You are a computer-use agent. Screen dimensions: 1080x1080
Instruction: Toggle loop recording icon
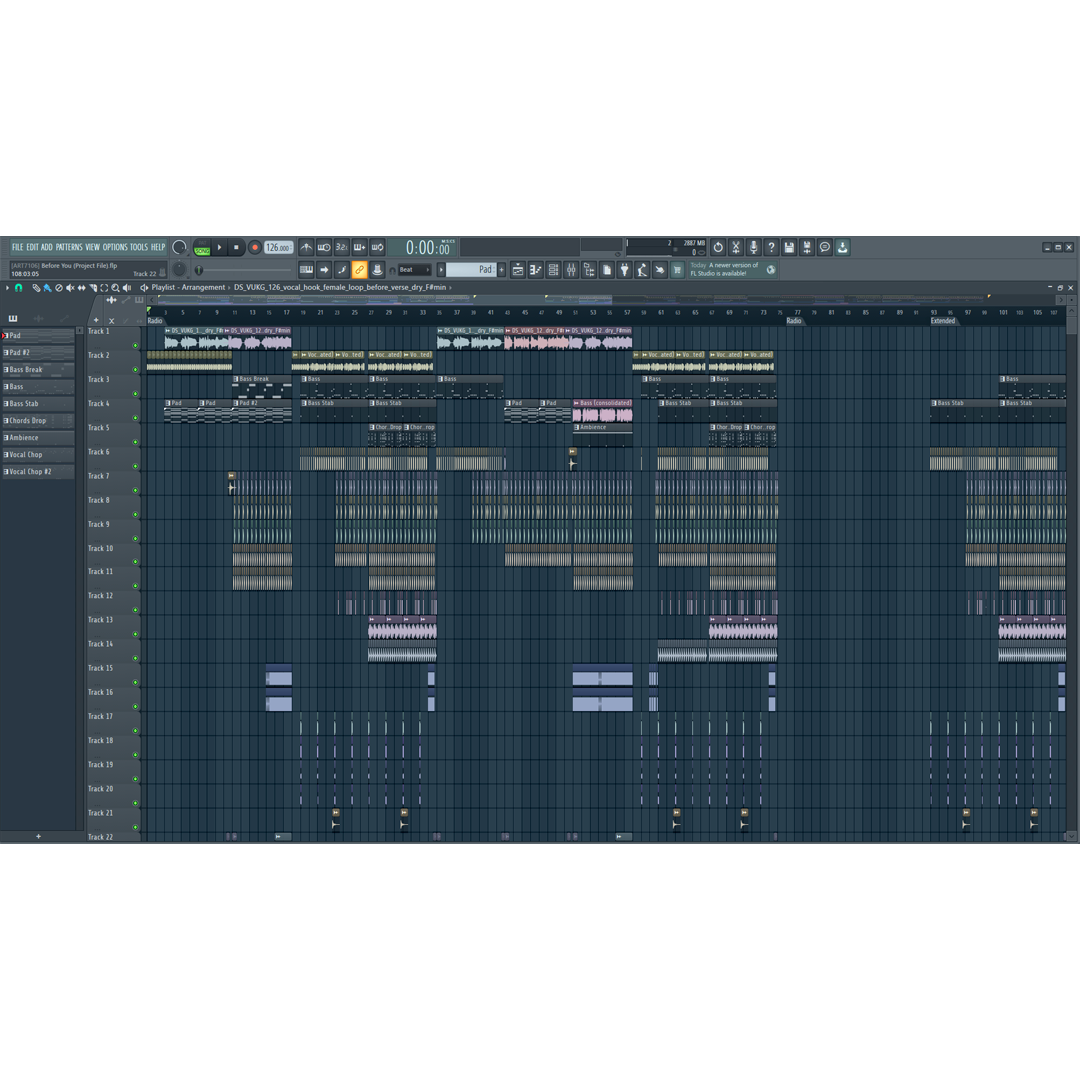[377, 247]
